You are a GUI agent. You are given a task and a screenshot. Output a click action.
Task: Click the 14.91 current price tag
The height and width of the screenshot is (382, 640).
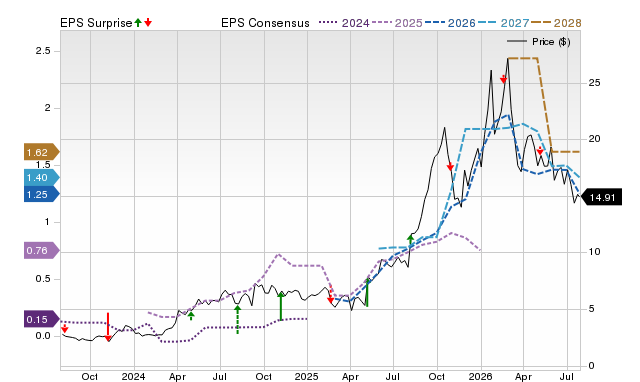pos(601,198)
